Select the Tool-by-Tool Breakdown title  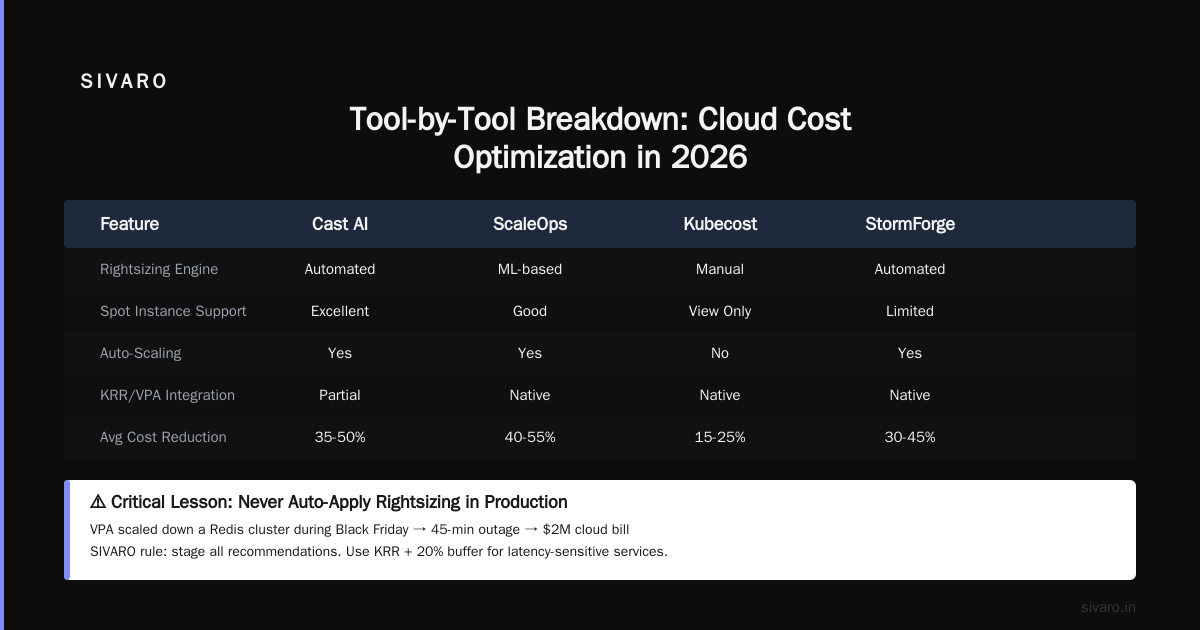click(600, 138)
